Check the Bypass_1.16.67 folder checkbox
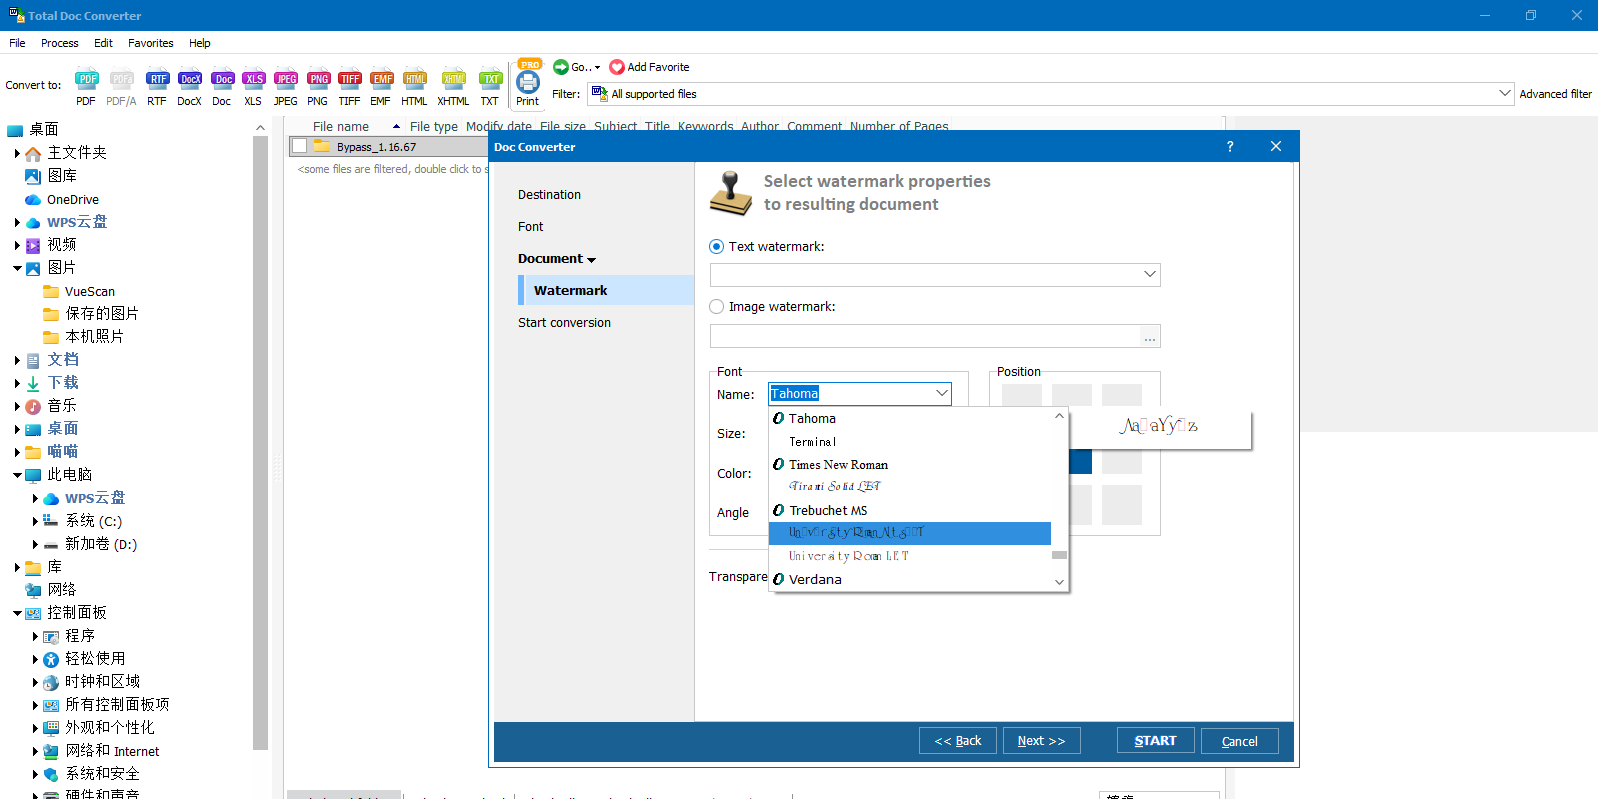Viewport: 1598px width, 799px height. (299, 147)
